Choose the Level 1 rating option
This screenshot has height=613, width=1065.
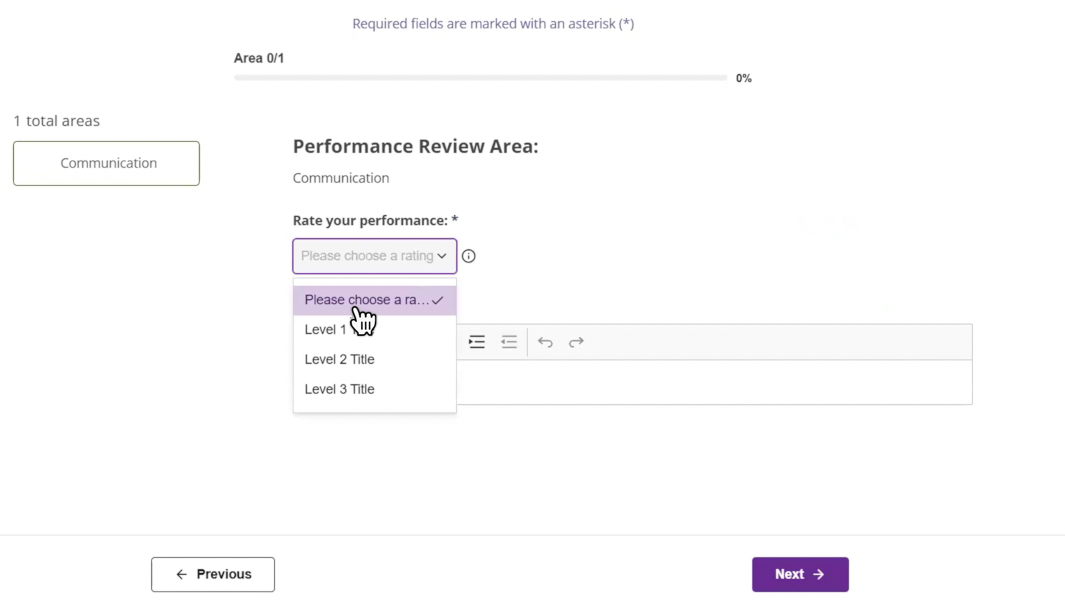point(326,330)
